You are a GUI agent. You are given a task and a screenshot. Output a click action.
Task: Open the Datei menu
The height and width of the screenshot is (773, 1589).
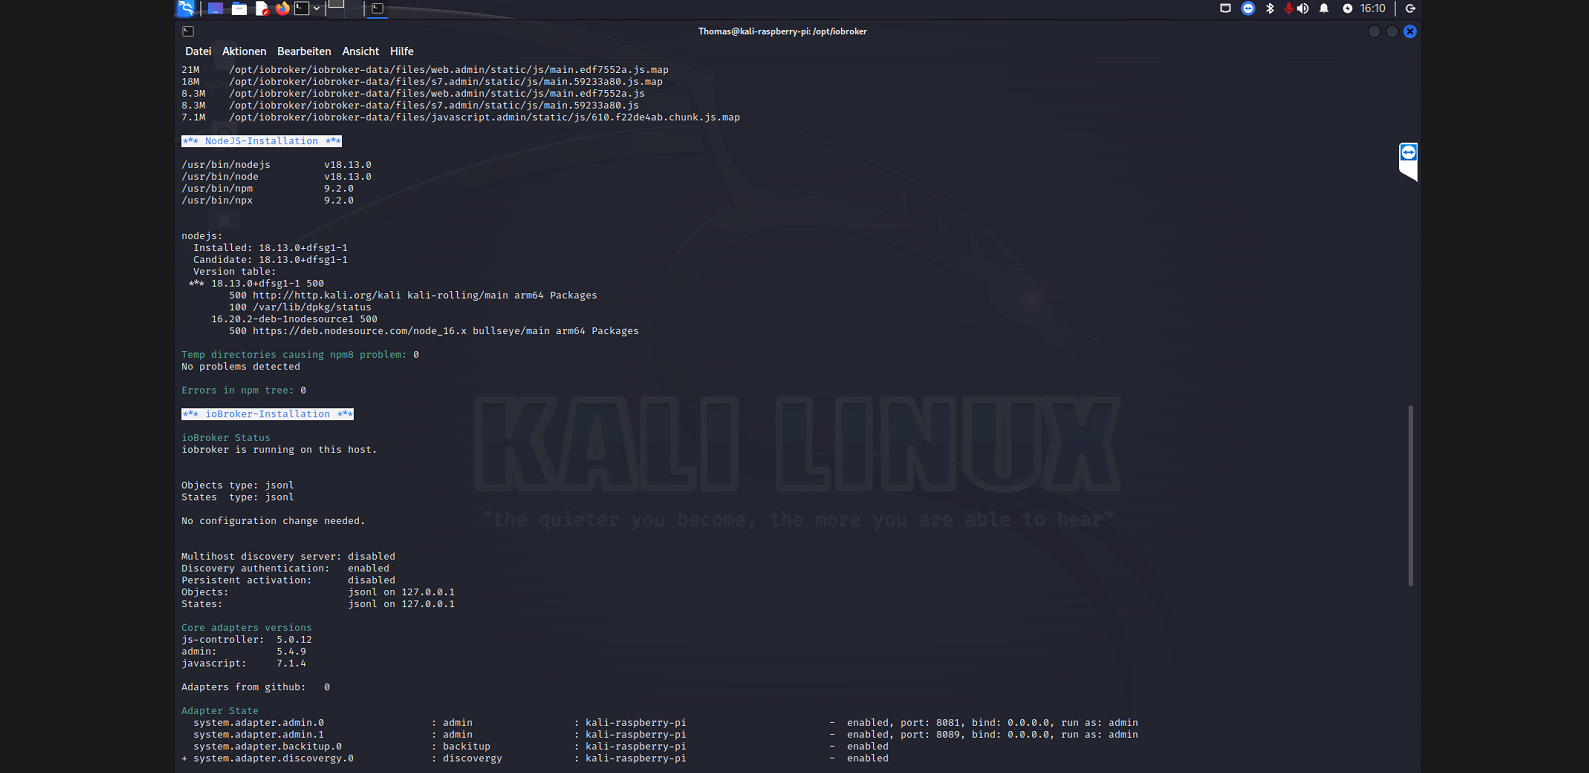point(198,51)
